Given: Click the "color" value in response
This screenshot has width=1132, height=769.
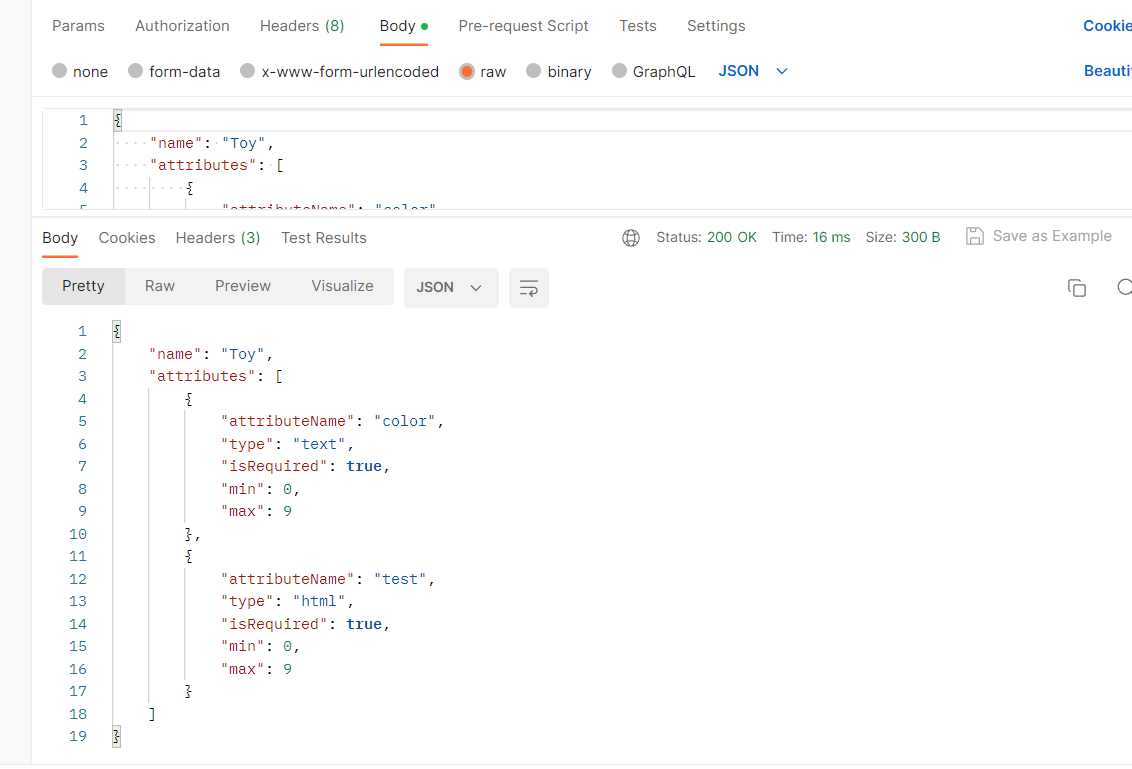Looking at the screenshot, I should click(404, 421).
